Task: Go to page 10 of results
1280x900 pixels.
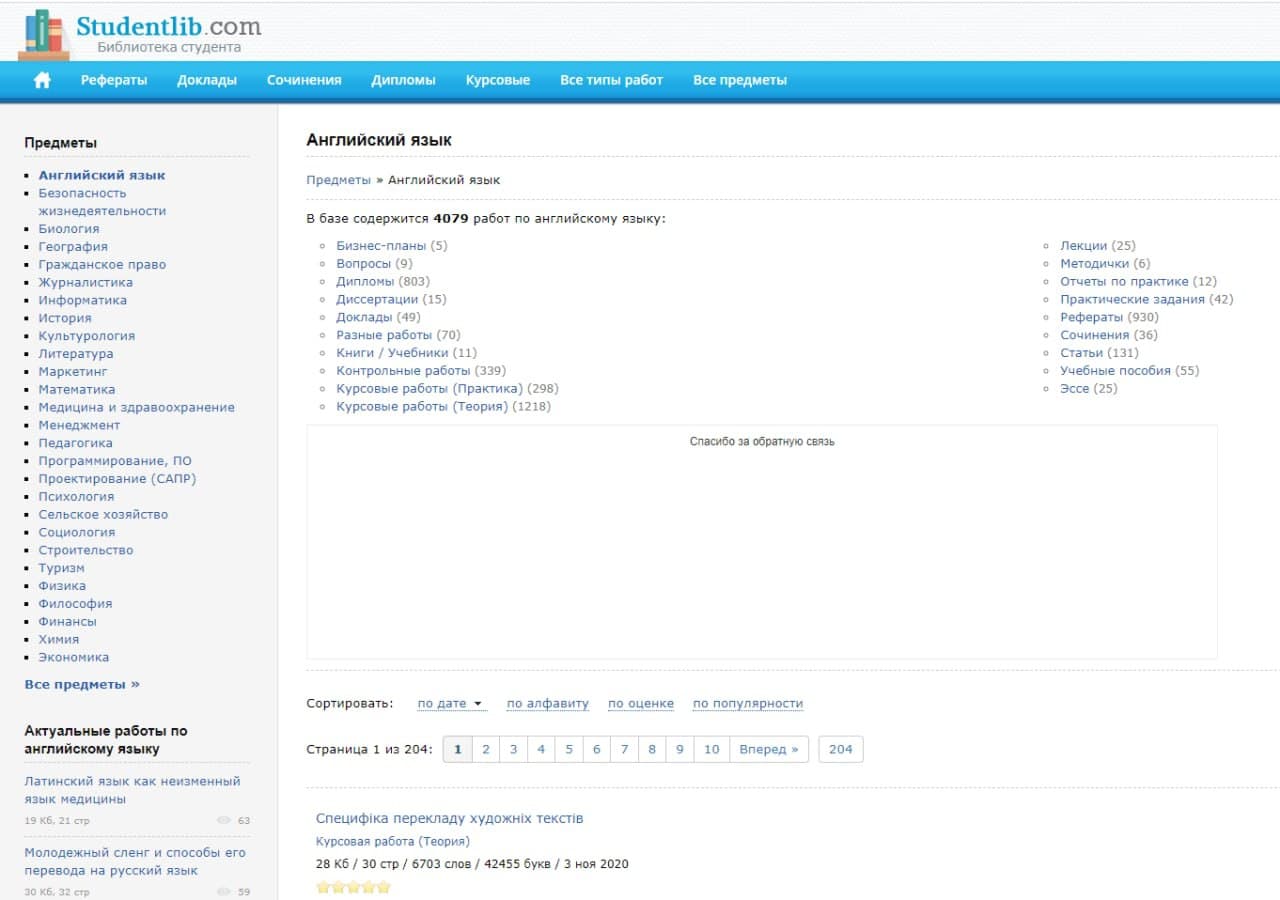Action: [711, 749]
